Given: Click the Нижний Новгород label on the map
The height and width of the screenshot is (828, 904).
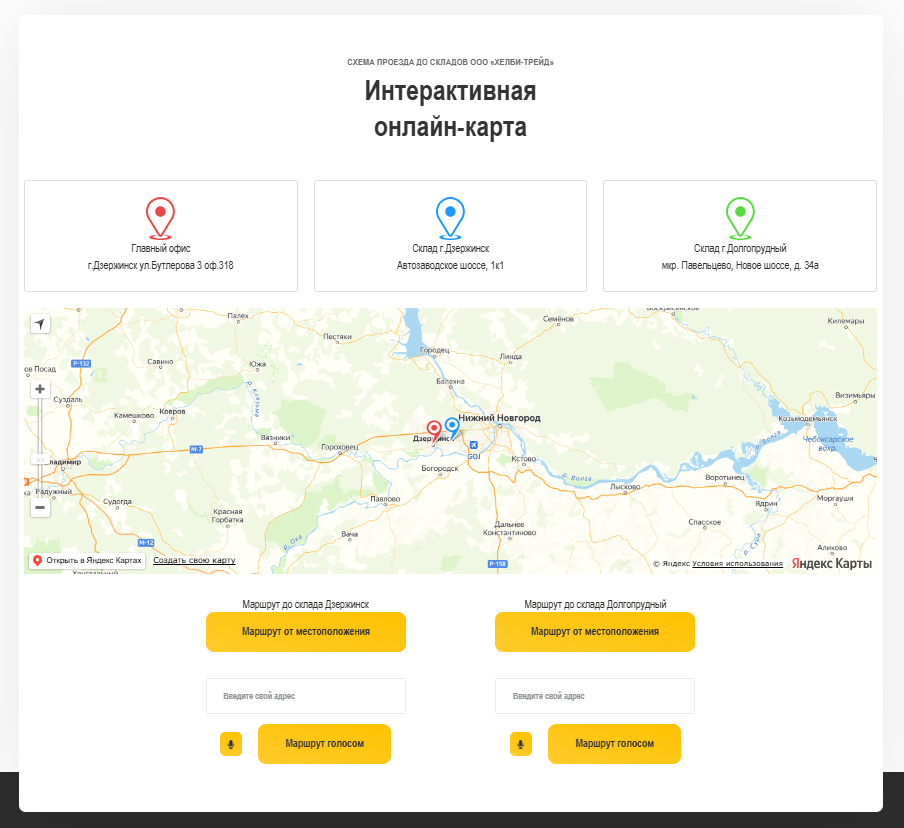Looking at the screenshot, I should coord(499,417).
